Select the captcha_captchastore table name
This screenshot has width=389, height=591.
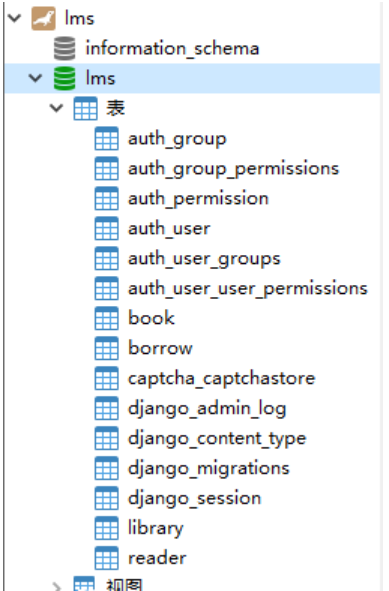click(x=221, y=378)
